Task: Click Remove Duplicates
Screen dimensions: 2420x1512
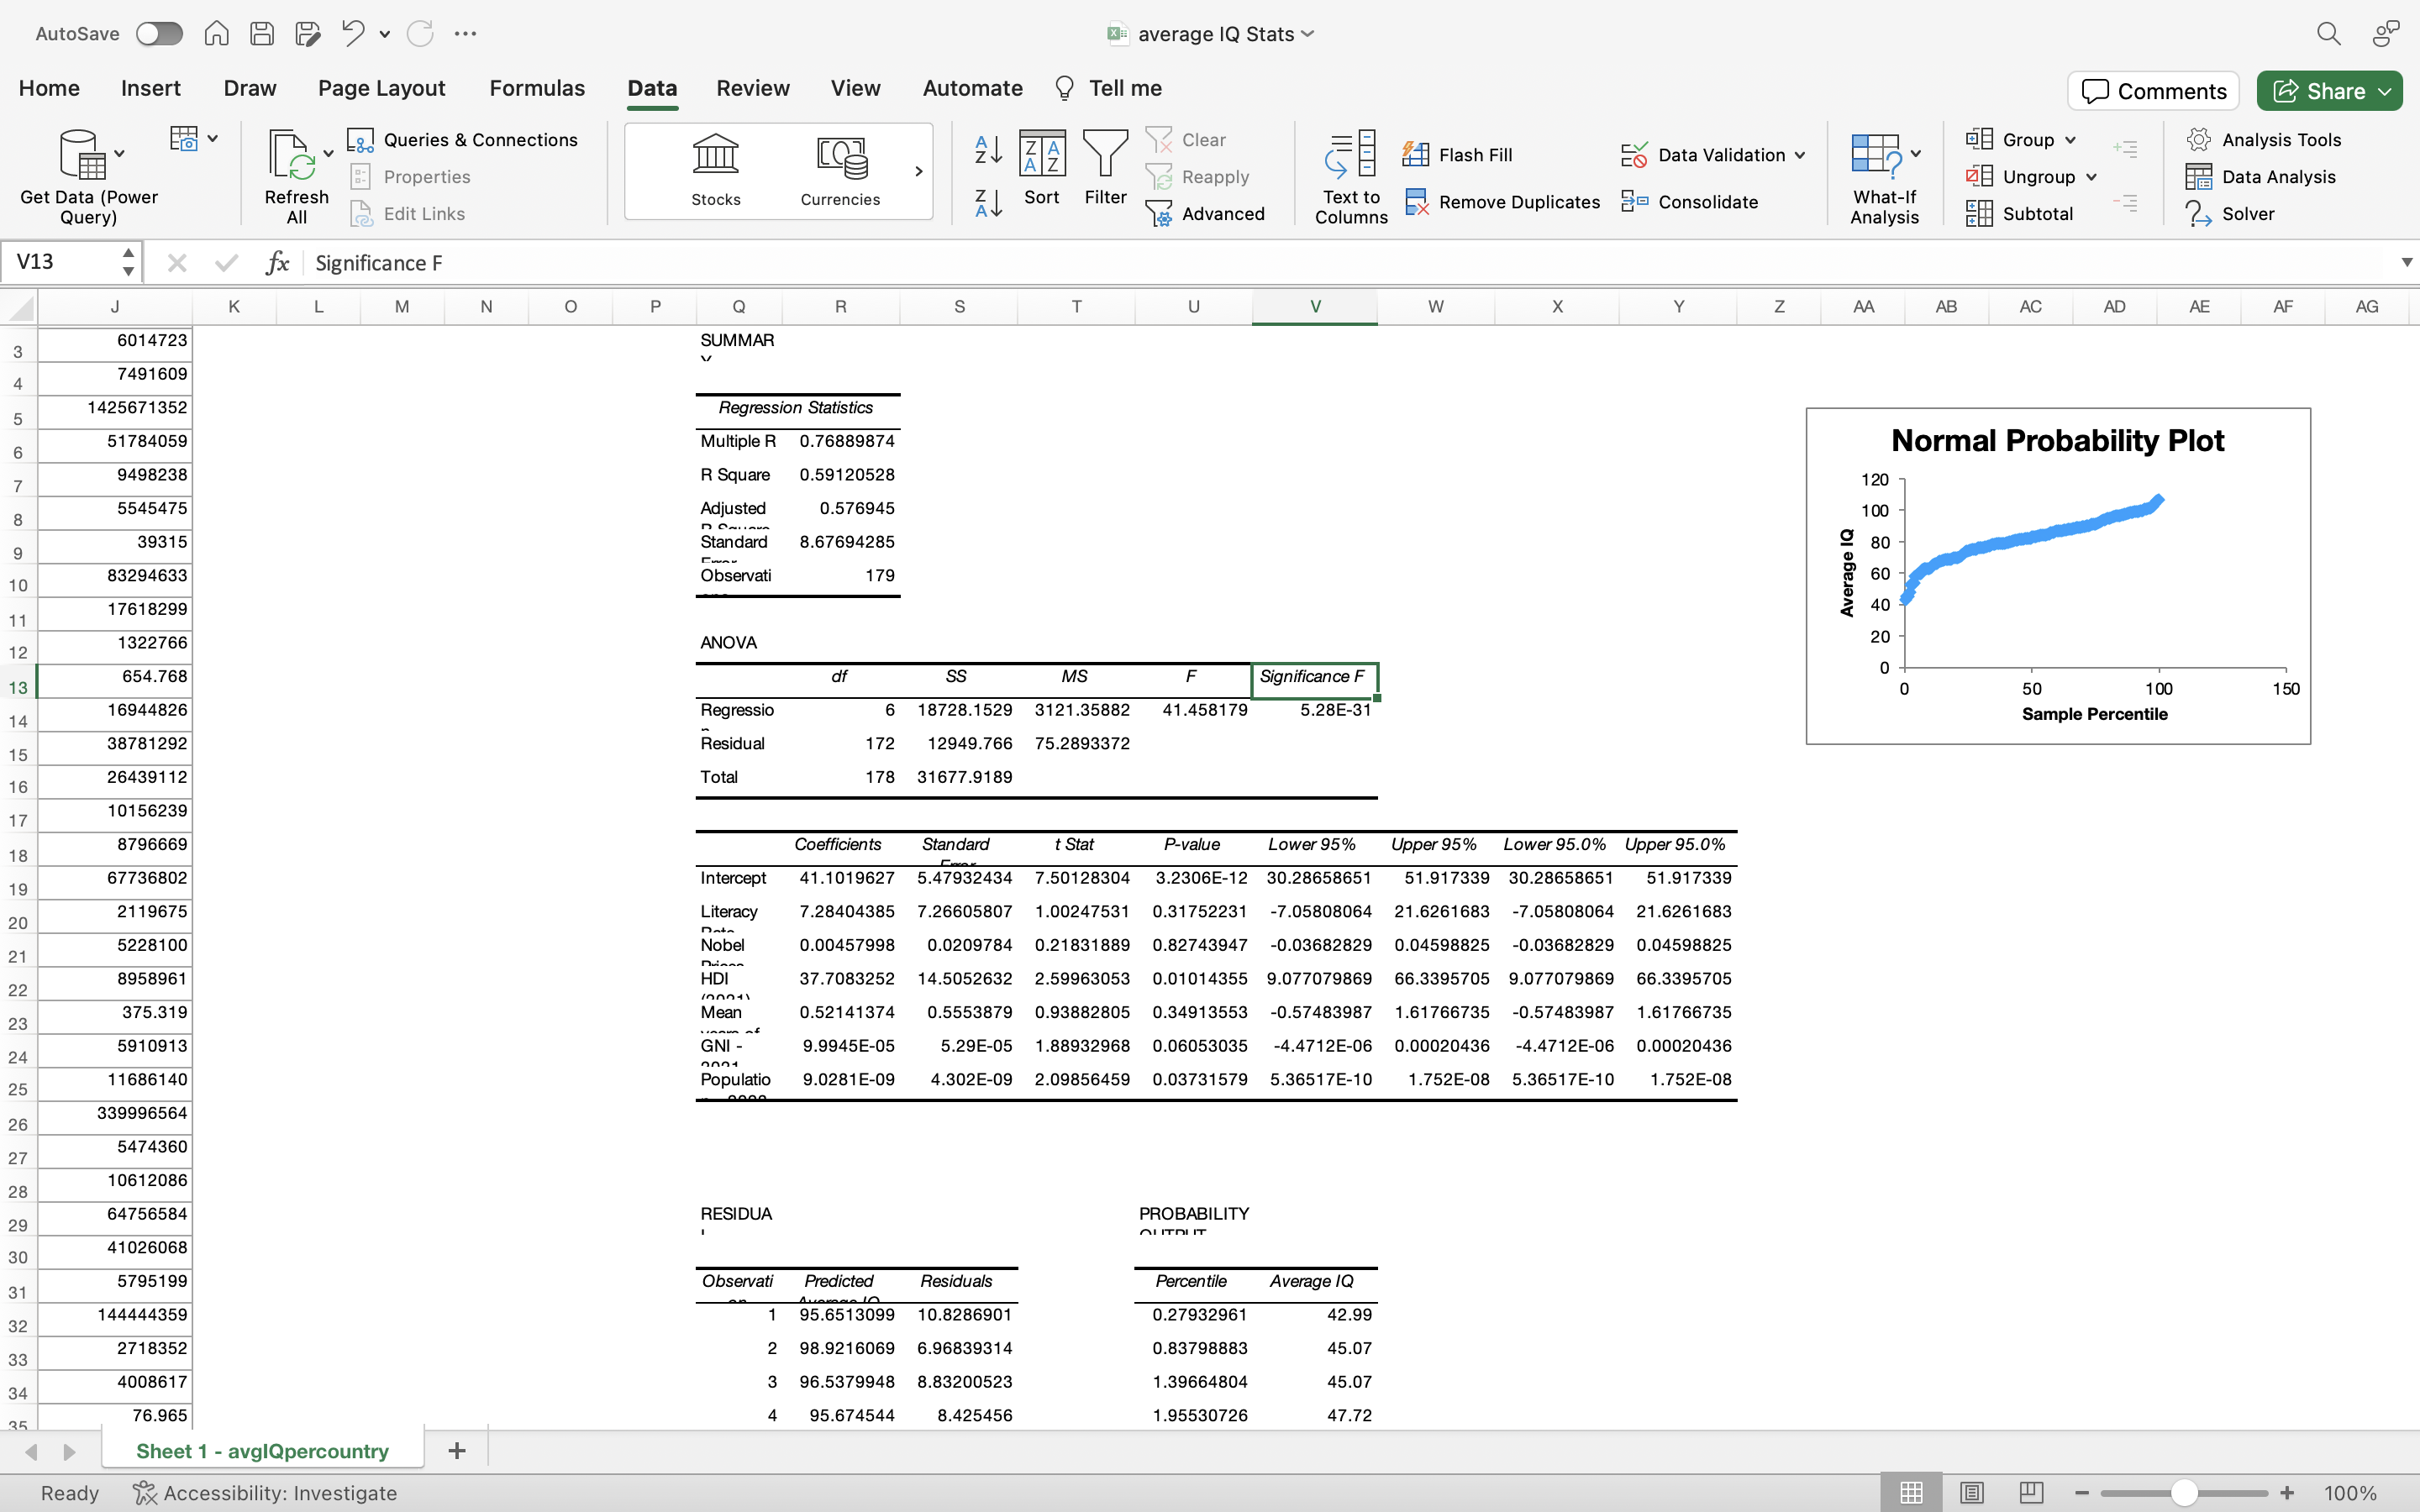Action: click(x=1501, y=201)
